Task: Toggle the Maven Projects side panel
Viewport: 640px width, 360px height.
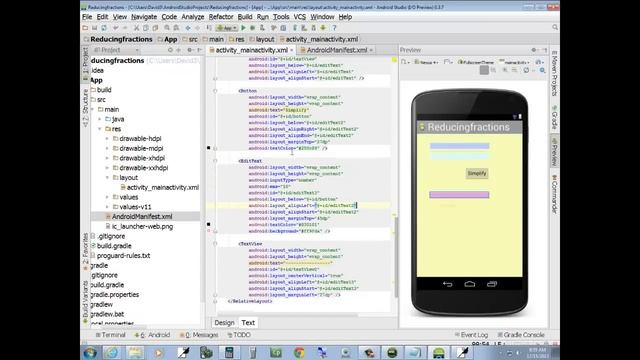Action: pyautogui.click(x=554, y=73)
